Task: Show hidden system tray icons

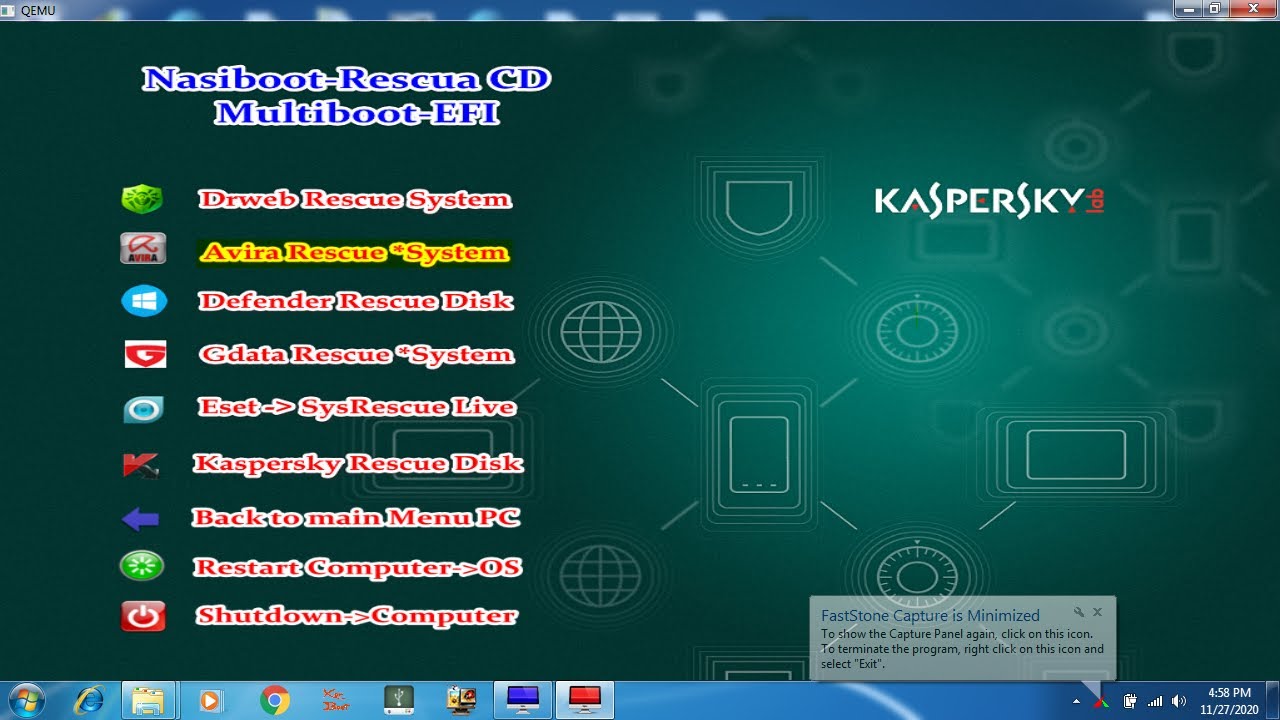Action: click(x=1076, y=701)
